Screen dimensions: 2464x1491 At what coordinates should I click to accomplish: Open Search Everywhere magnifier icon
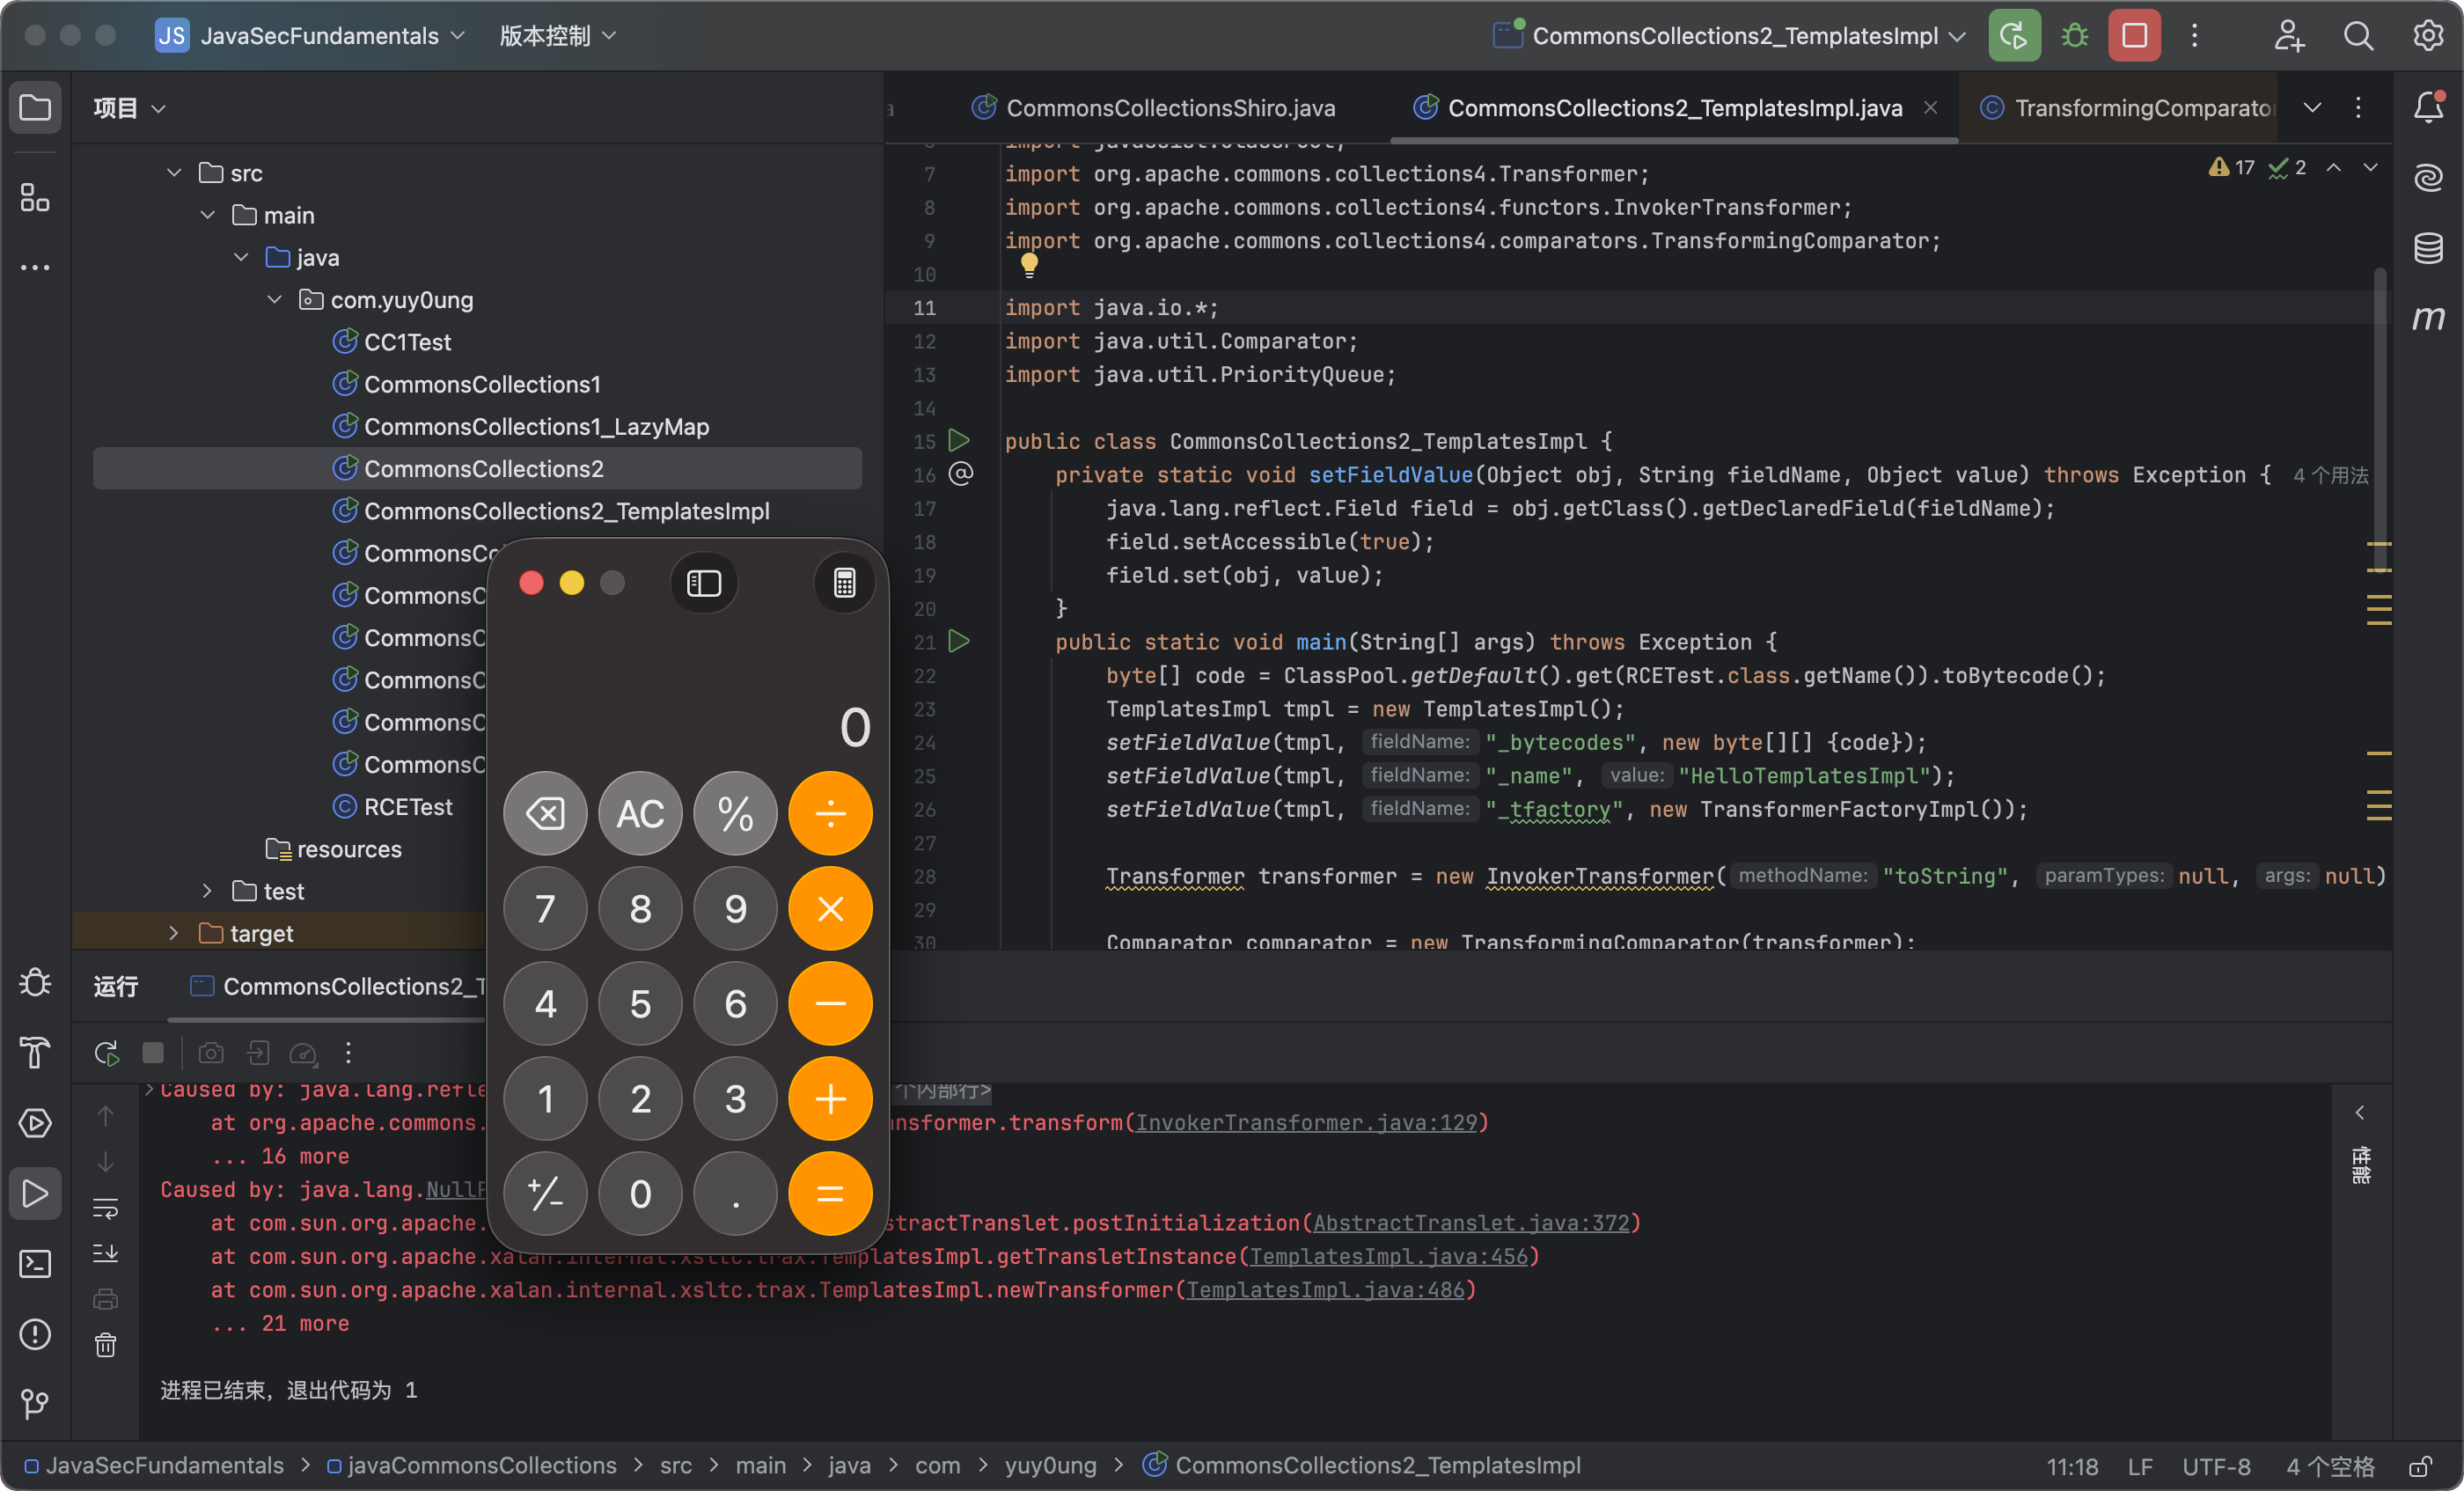click(2358, 36)
